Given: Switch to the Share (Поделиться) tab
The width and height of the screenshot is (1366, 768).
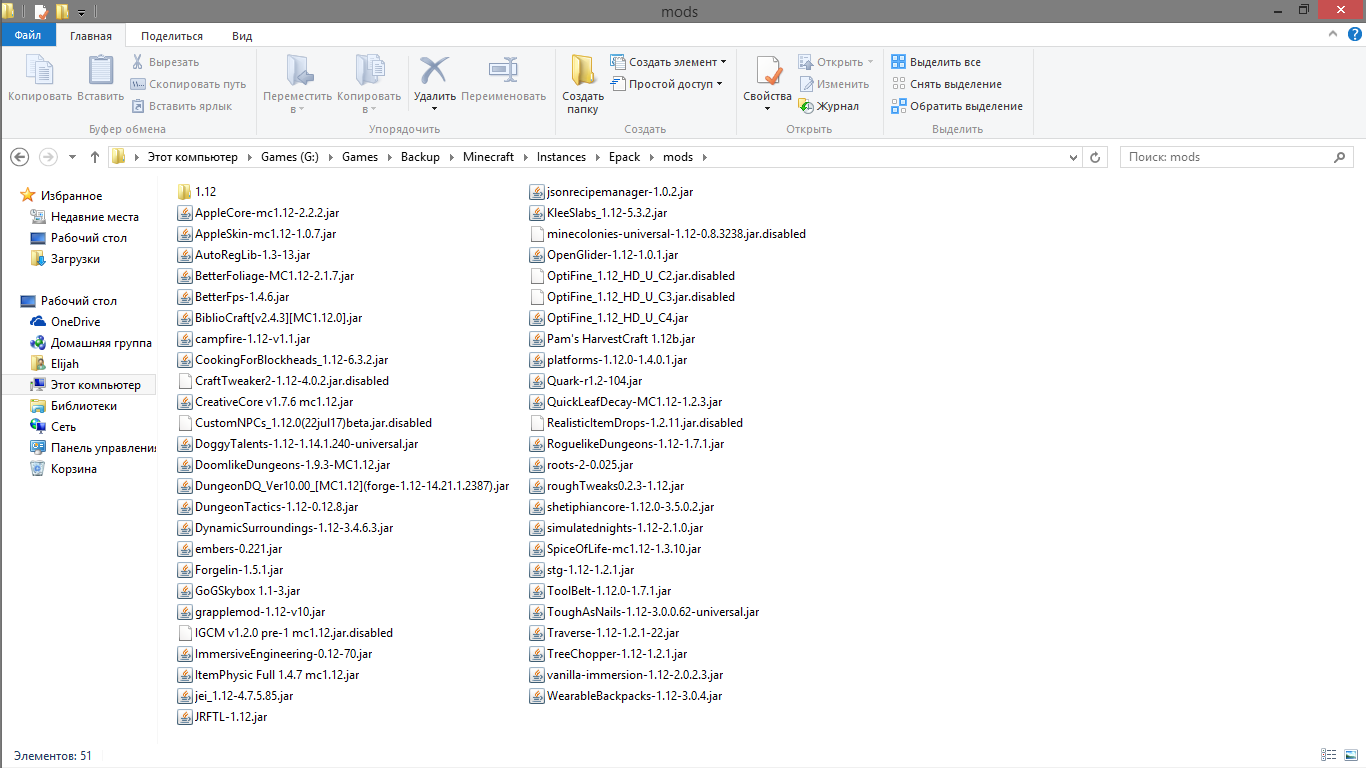Looking at the screenshot, I should [172, 35].
